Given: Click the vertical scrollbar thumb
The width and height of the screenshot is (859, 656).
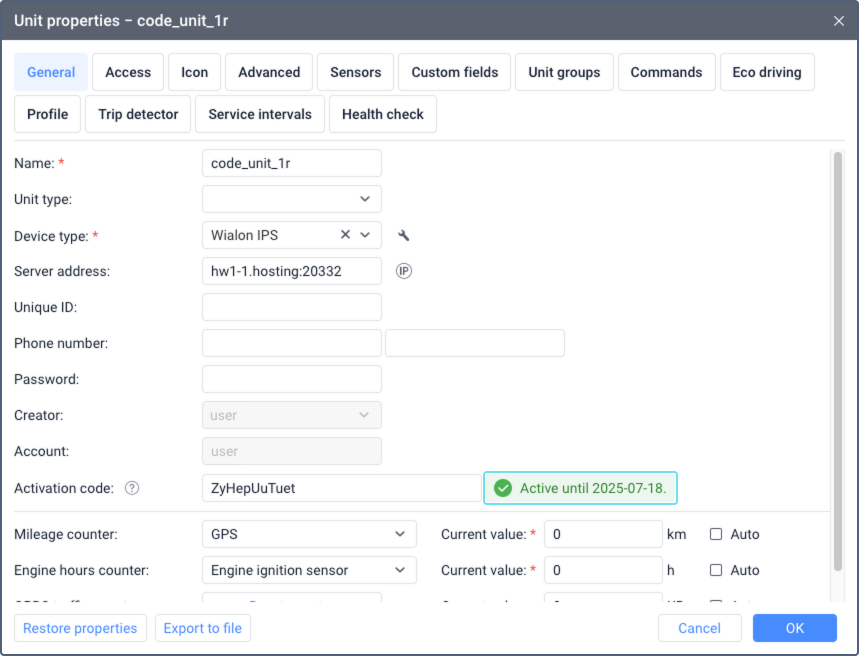Looking at the screenshot, I should tap(838, 362).
